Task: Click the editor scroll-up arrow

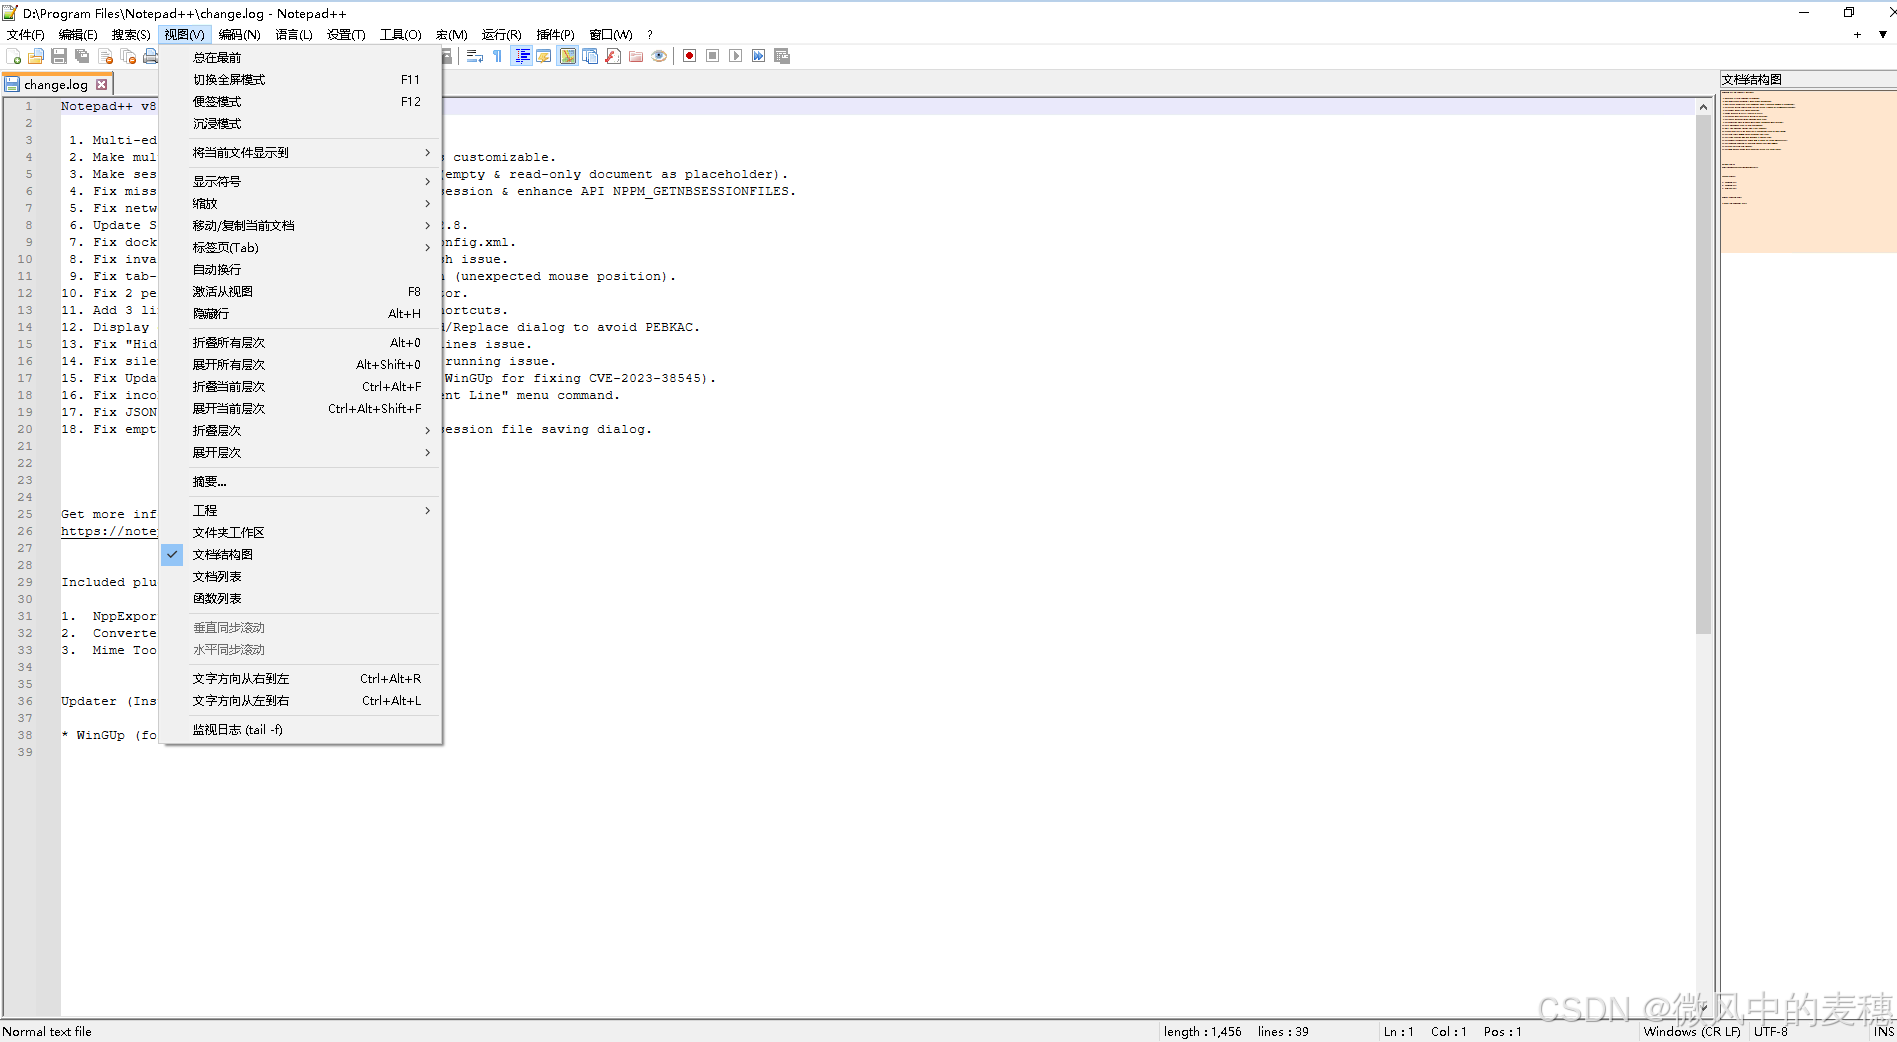Action: click(x=1703, y=106)
